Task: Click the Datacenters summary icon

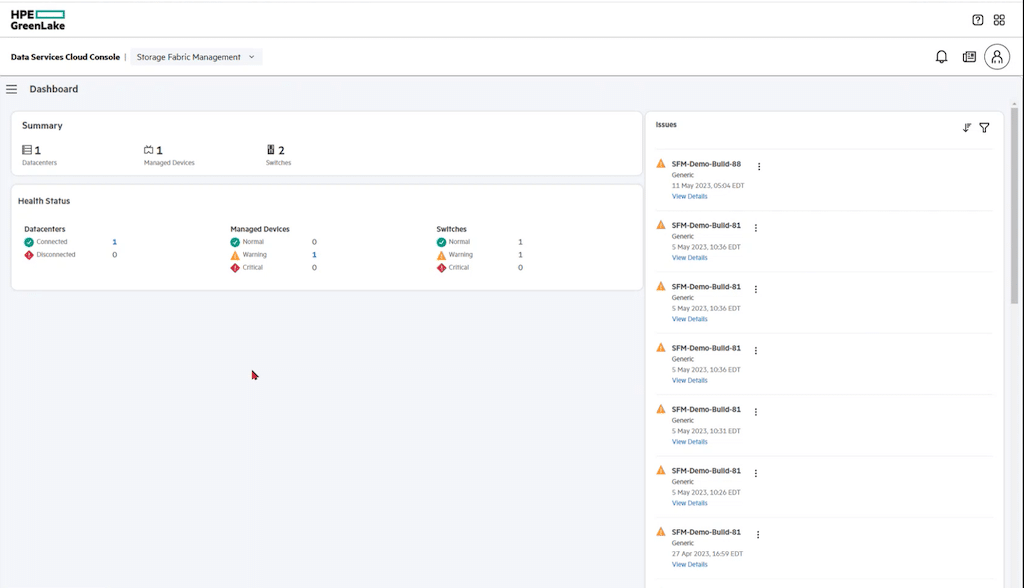Action: [27, 150]
